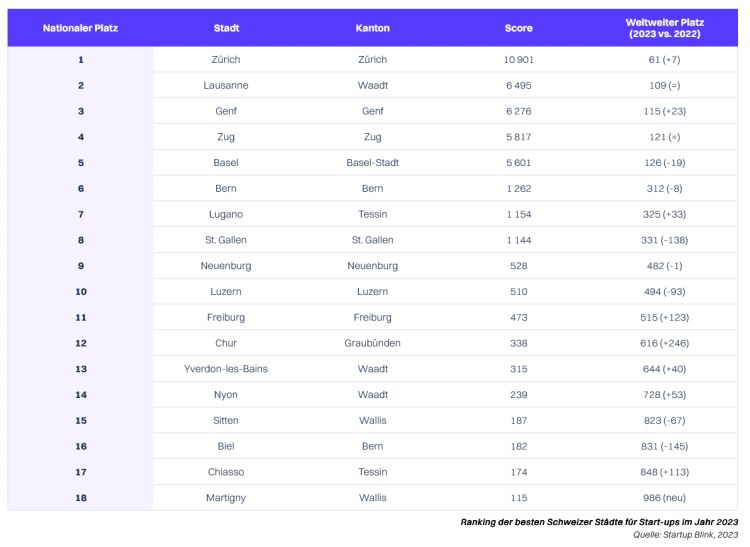Click the Weltweiter Platz column header
Viewport: 750px width, 547px height.
(x=664, y=28)
